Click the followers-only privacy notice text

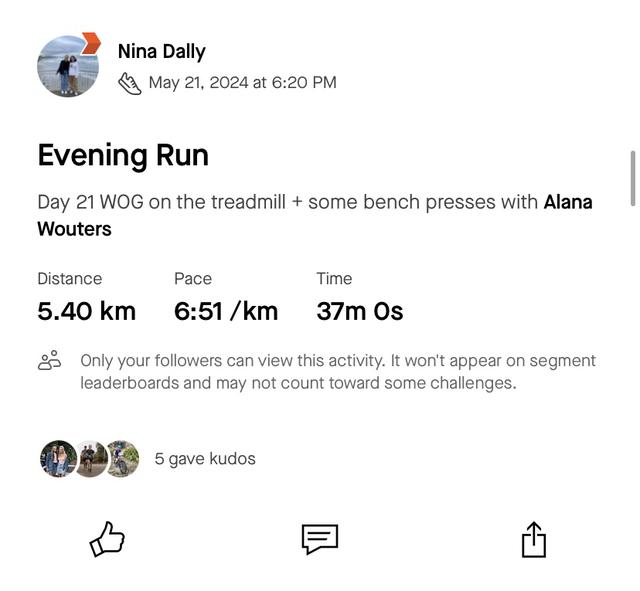click(338, 371)
